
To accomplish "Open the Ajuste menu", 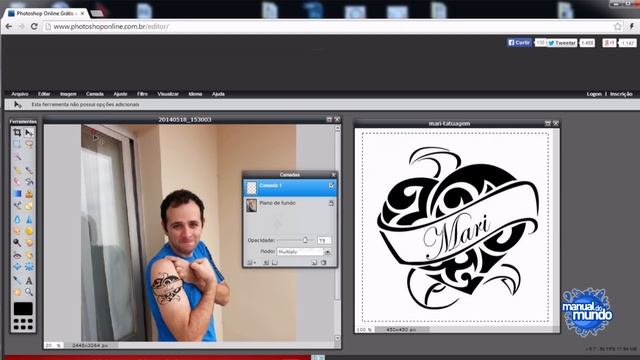I will pos(120,94).
